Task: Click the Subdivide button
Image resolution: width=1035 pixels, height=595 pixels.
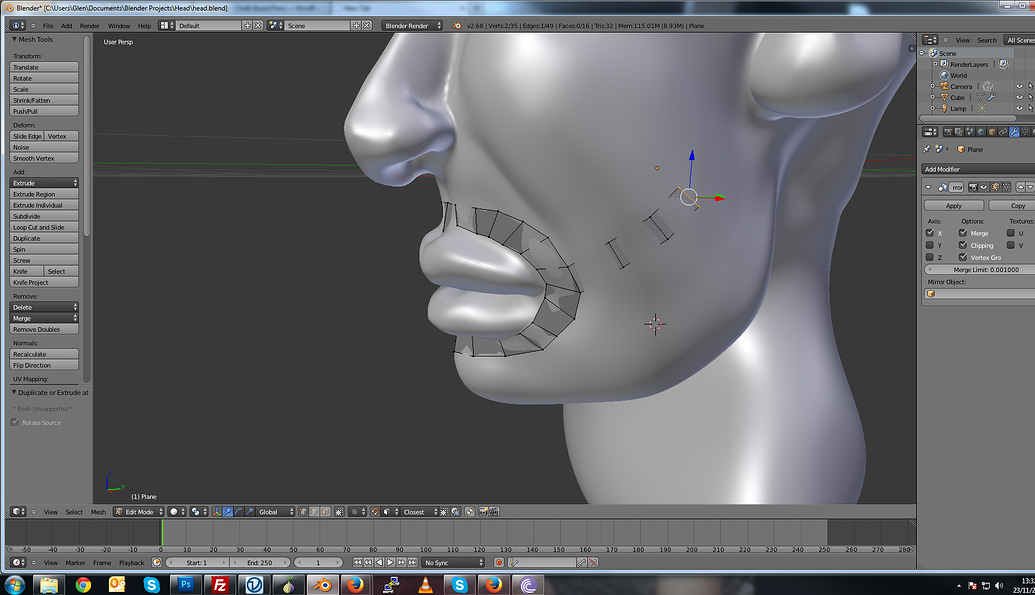Action: pos(44,216)
